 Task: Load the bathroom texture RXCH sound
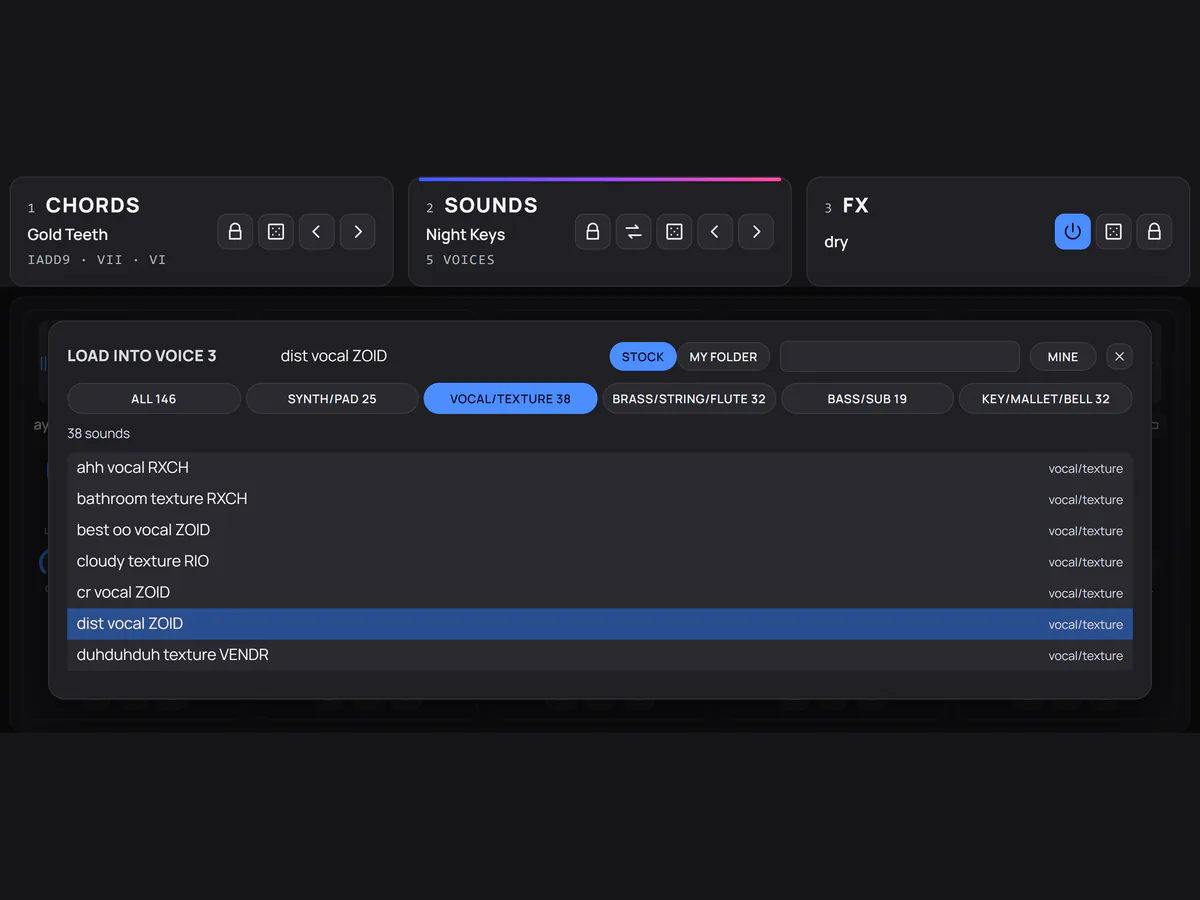600,499
